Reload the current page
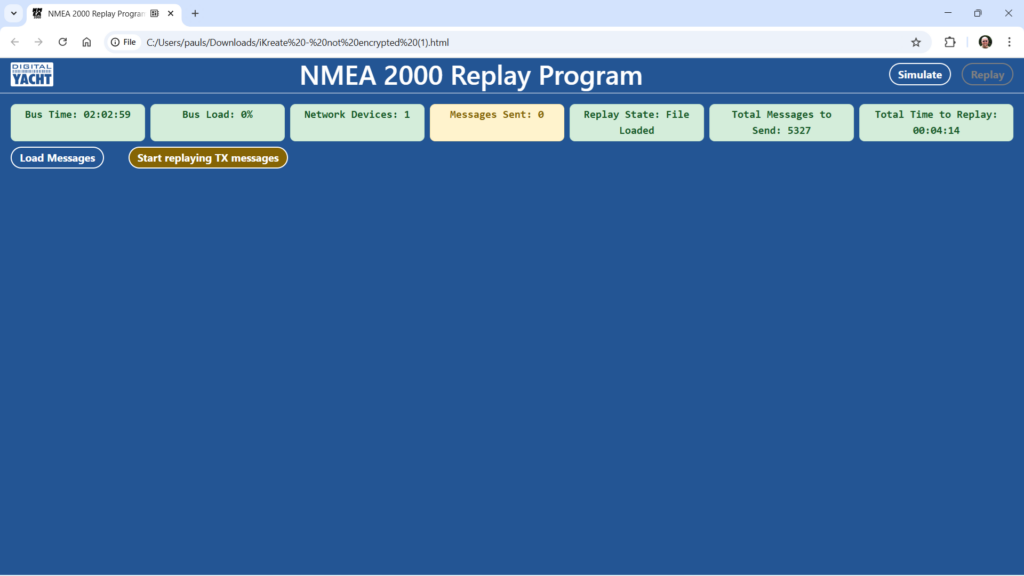 pos(63,42)
